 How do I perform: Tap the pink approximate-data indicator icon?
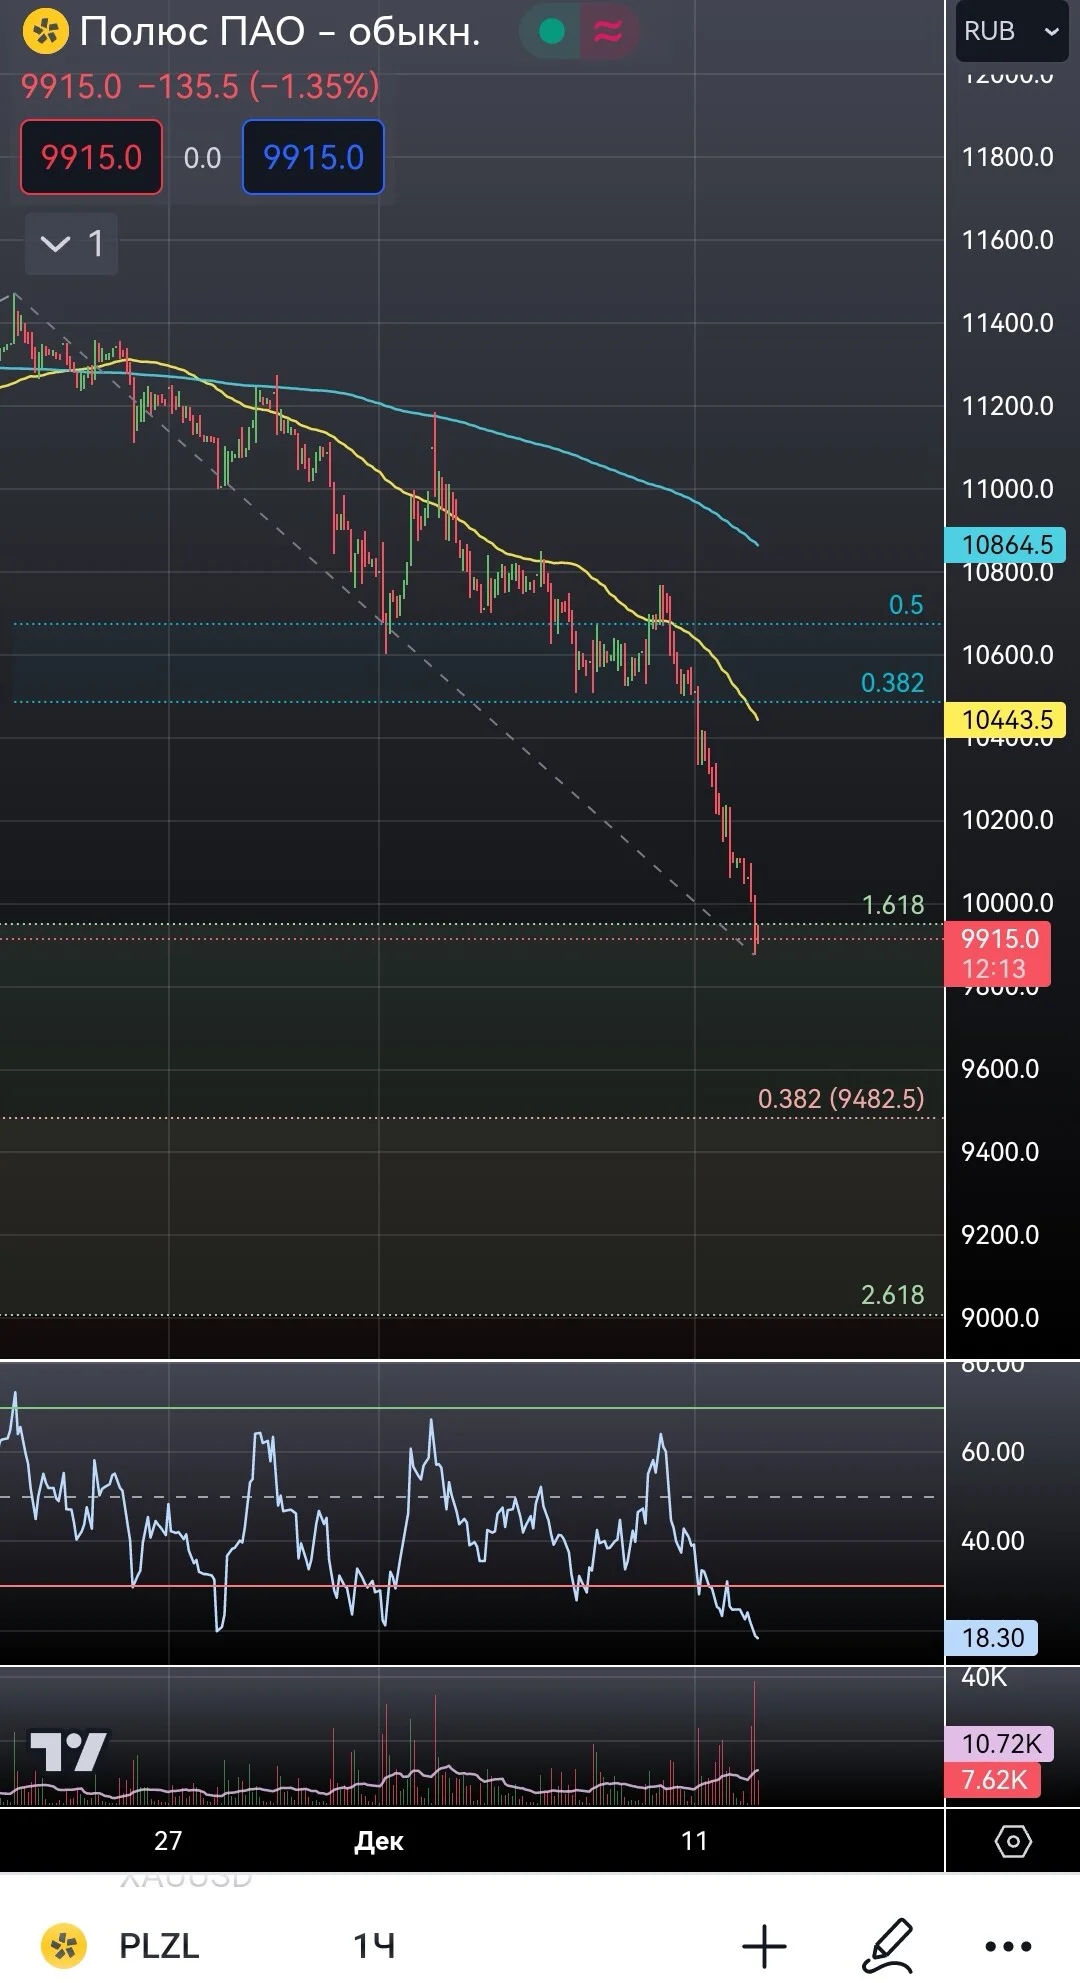pyautogui.click(x=607, y=32)
